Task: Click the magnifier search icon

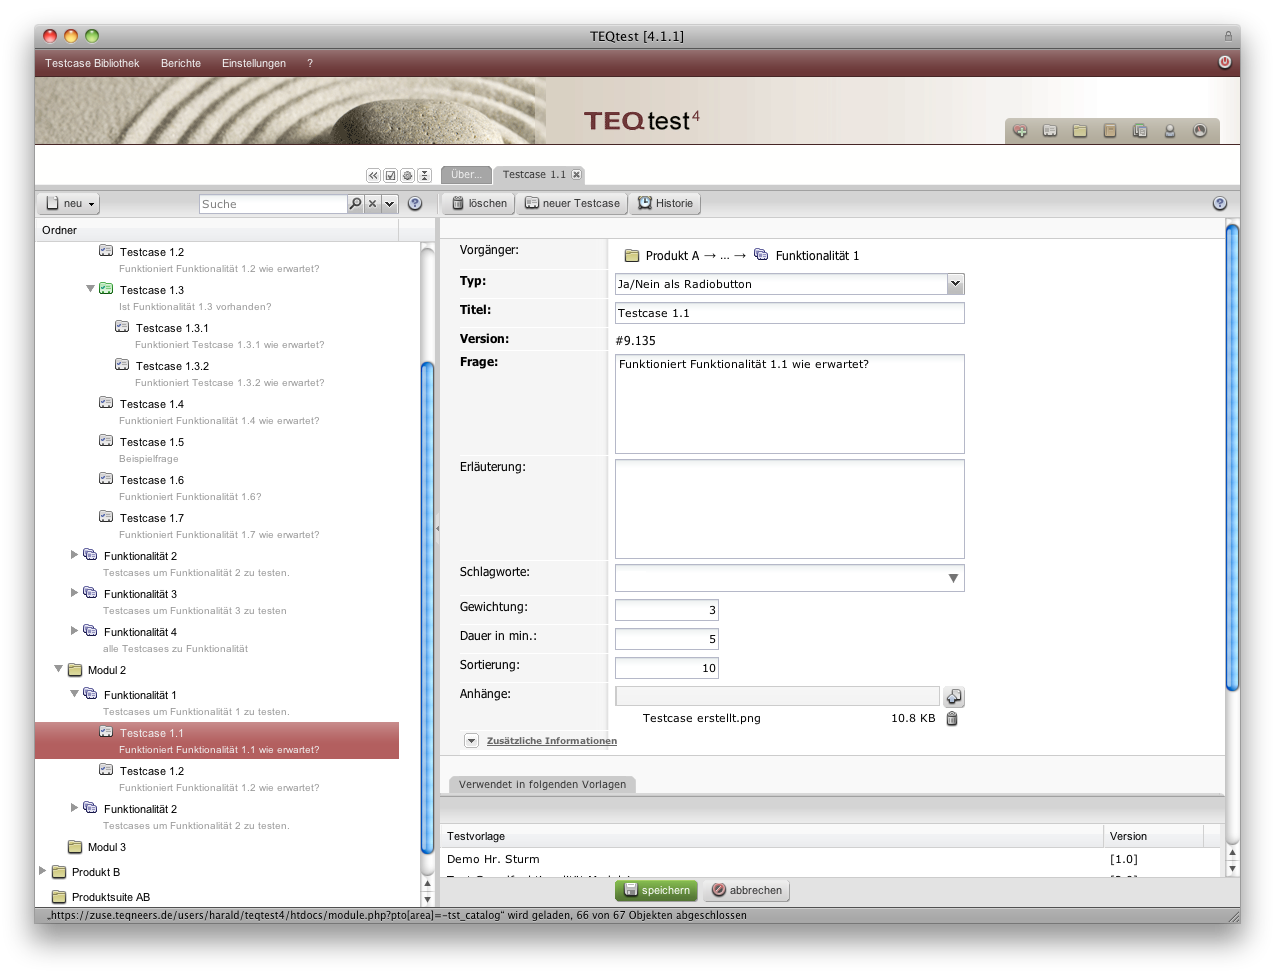Action: (355, 203)
